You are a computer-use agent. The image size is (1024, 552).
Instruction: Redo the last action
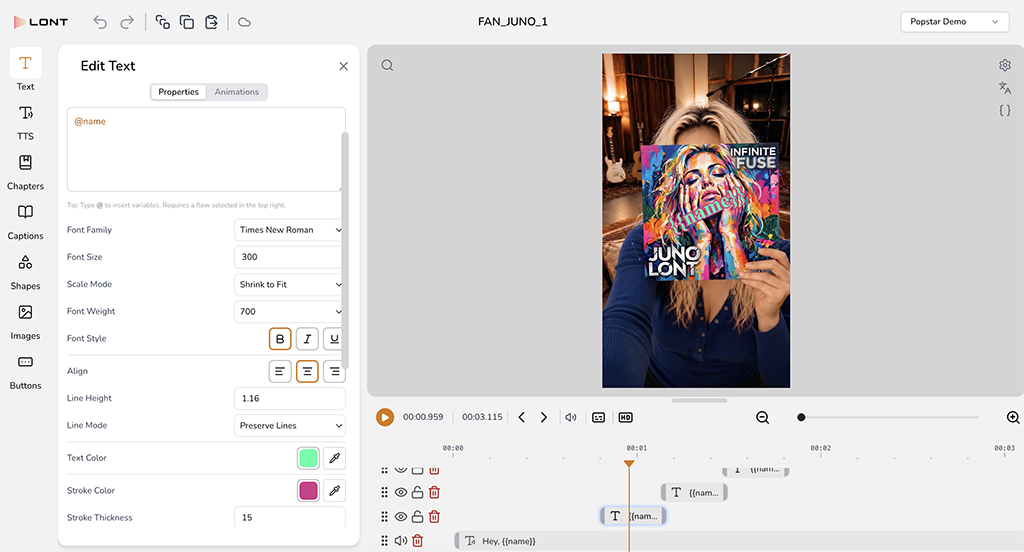tap(127, 22)
